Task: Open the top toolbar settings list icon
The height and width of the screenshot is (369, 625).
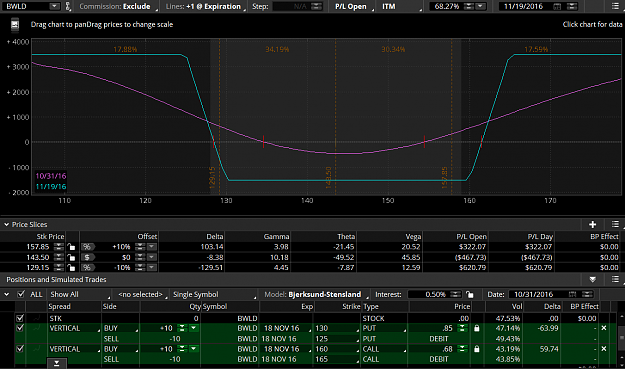Action: click(x=616, y=6)
